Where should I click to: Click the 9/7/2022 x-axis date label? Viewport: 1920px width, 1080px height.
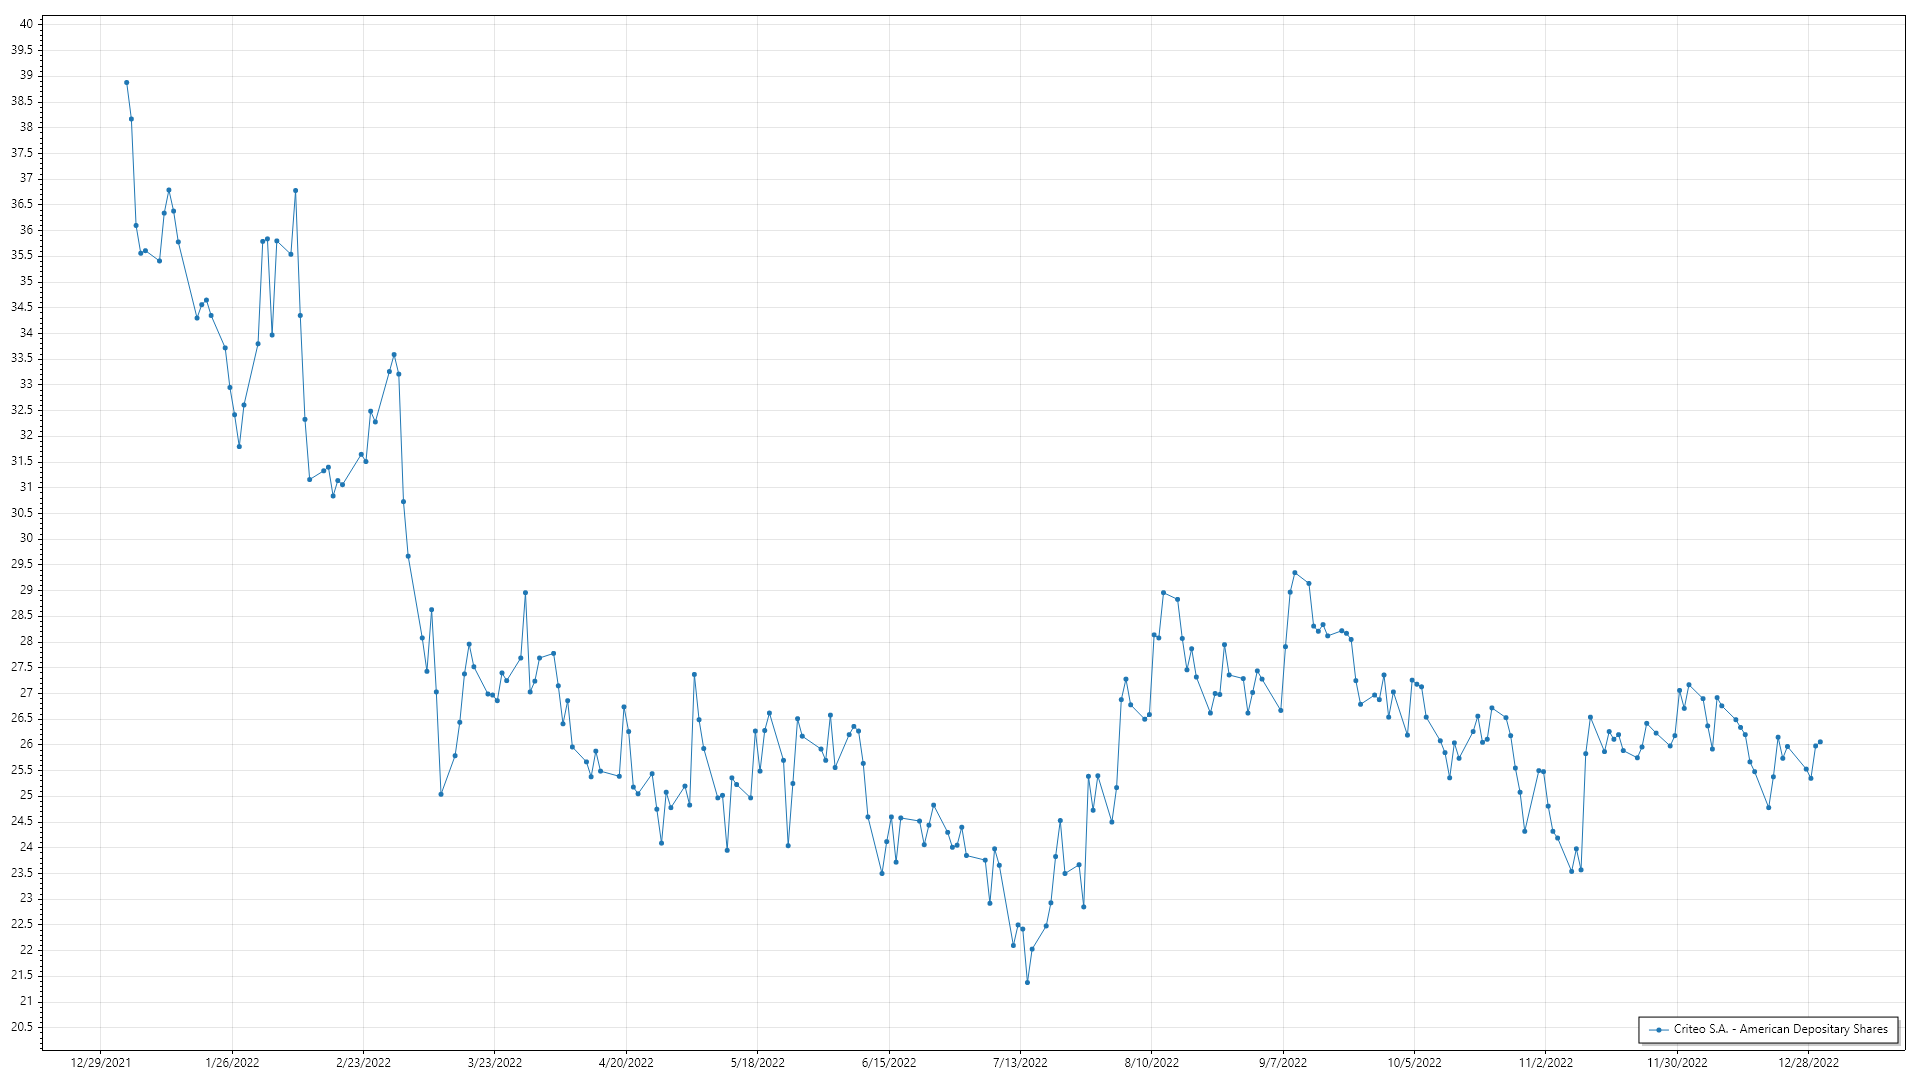[1282, 1063]
